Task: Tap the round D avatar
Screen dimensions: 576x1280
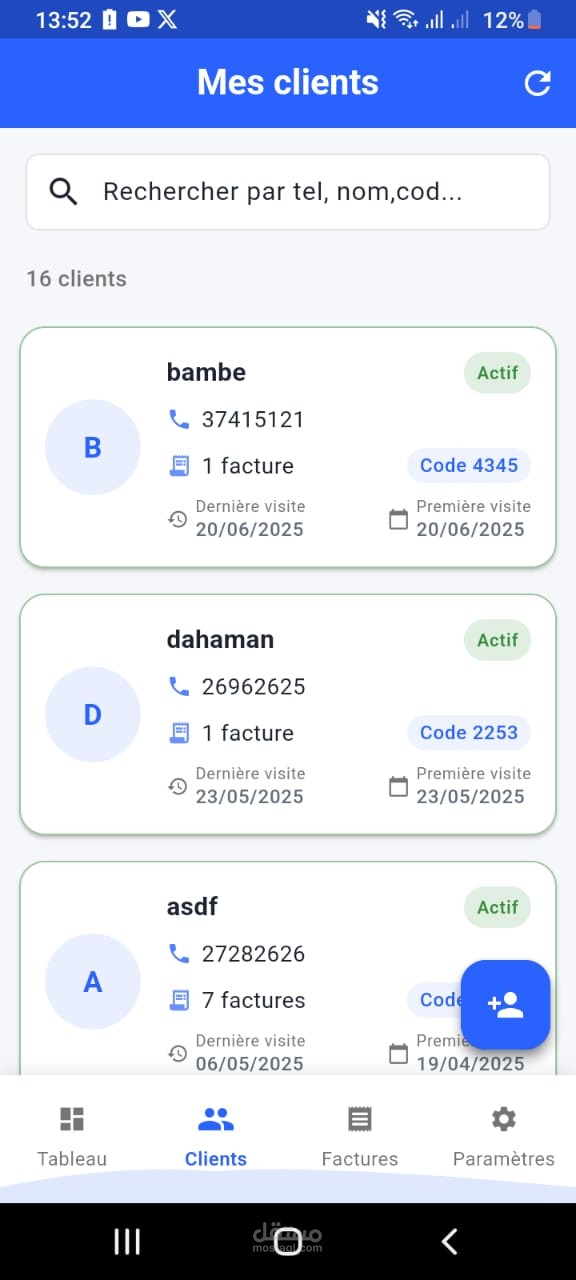Action: tap(93, 714)
